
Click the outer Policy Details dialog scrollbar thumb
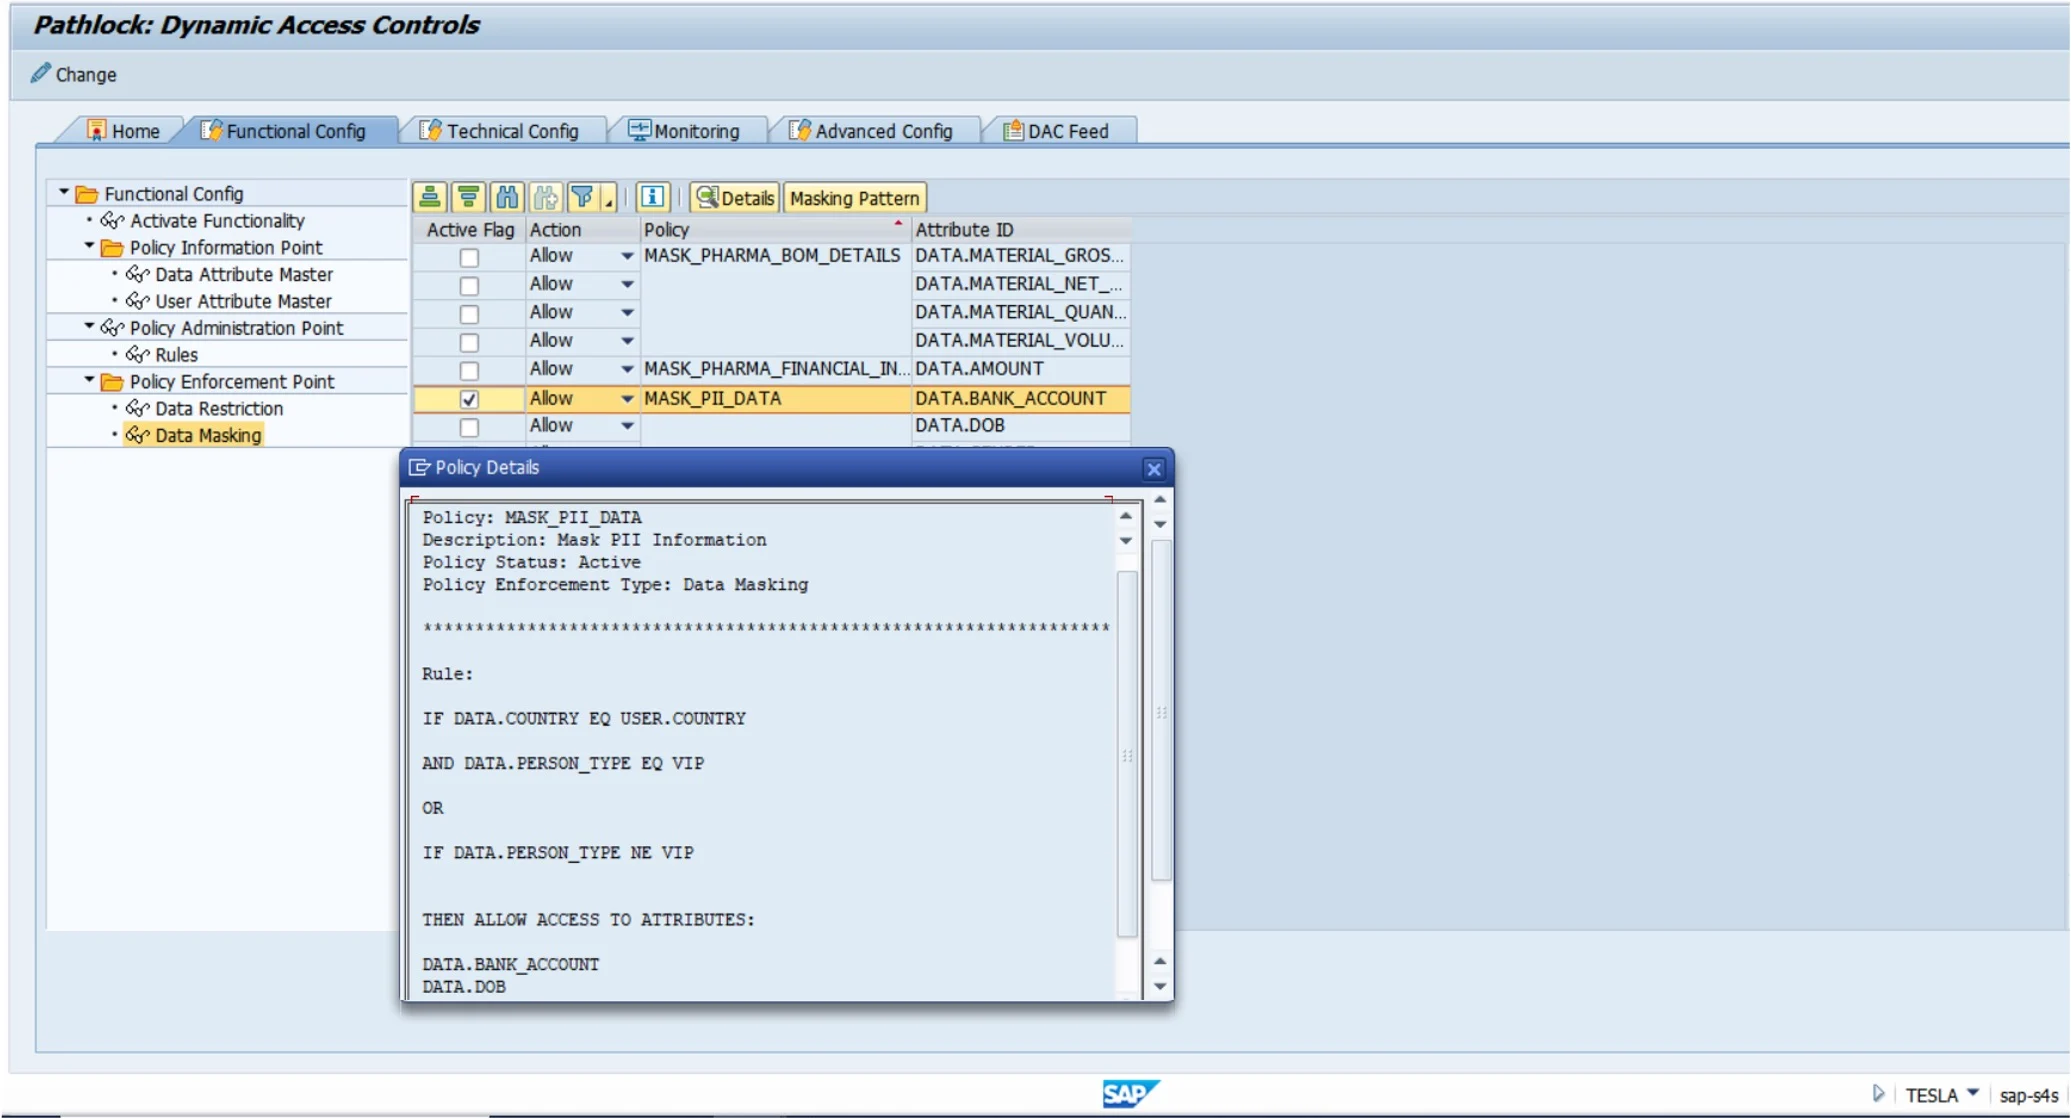click(x=1161, y=710)
